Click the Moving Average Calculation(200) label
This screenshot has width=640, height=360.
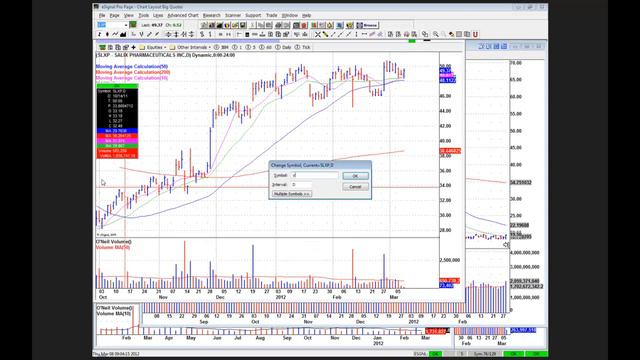(133, 72)
